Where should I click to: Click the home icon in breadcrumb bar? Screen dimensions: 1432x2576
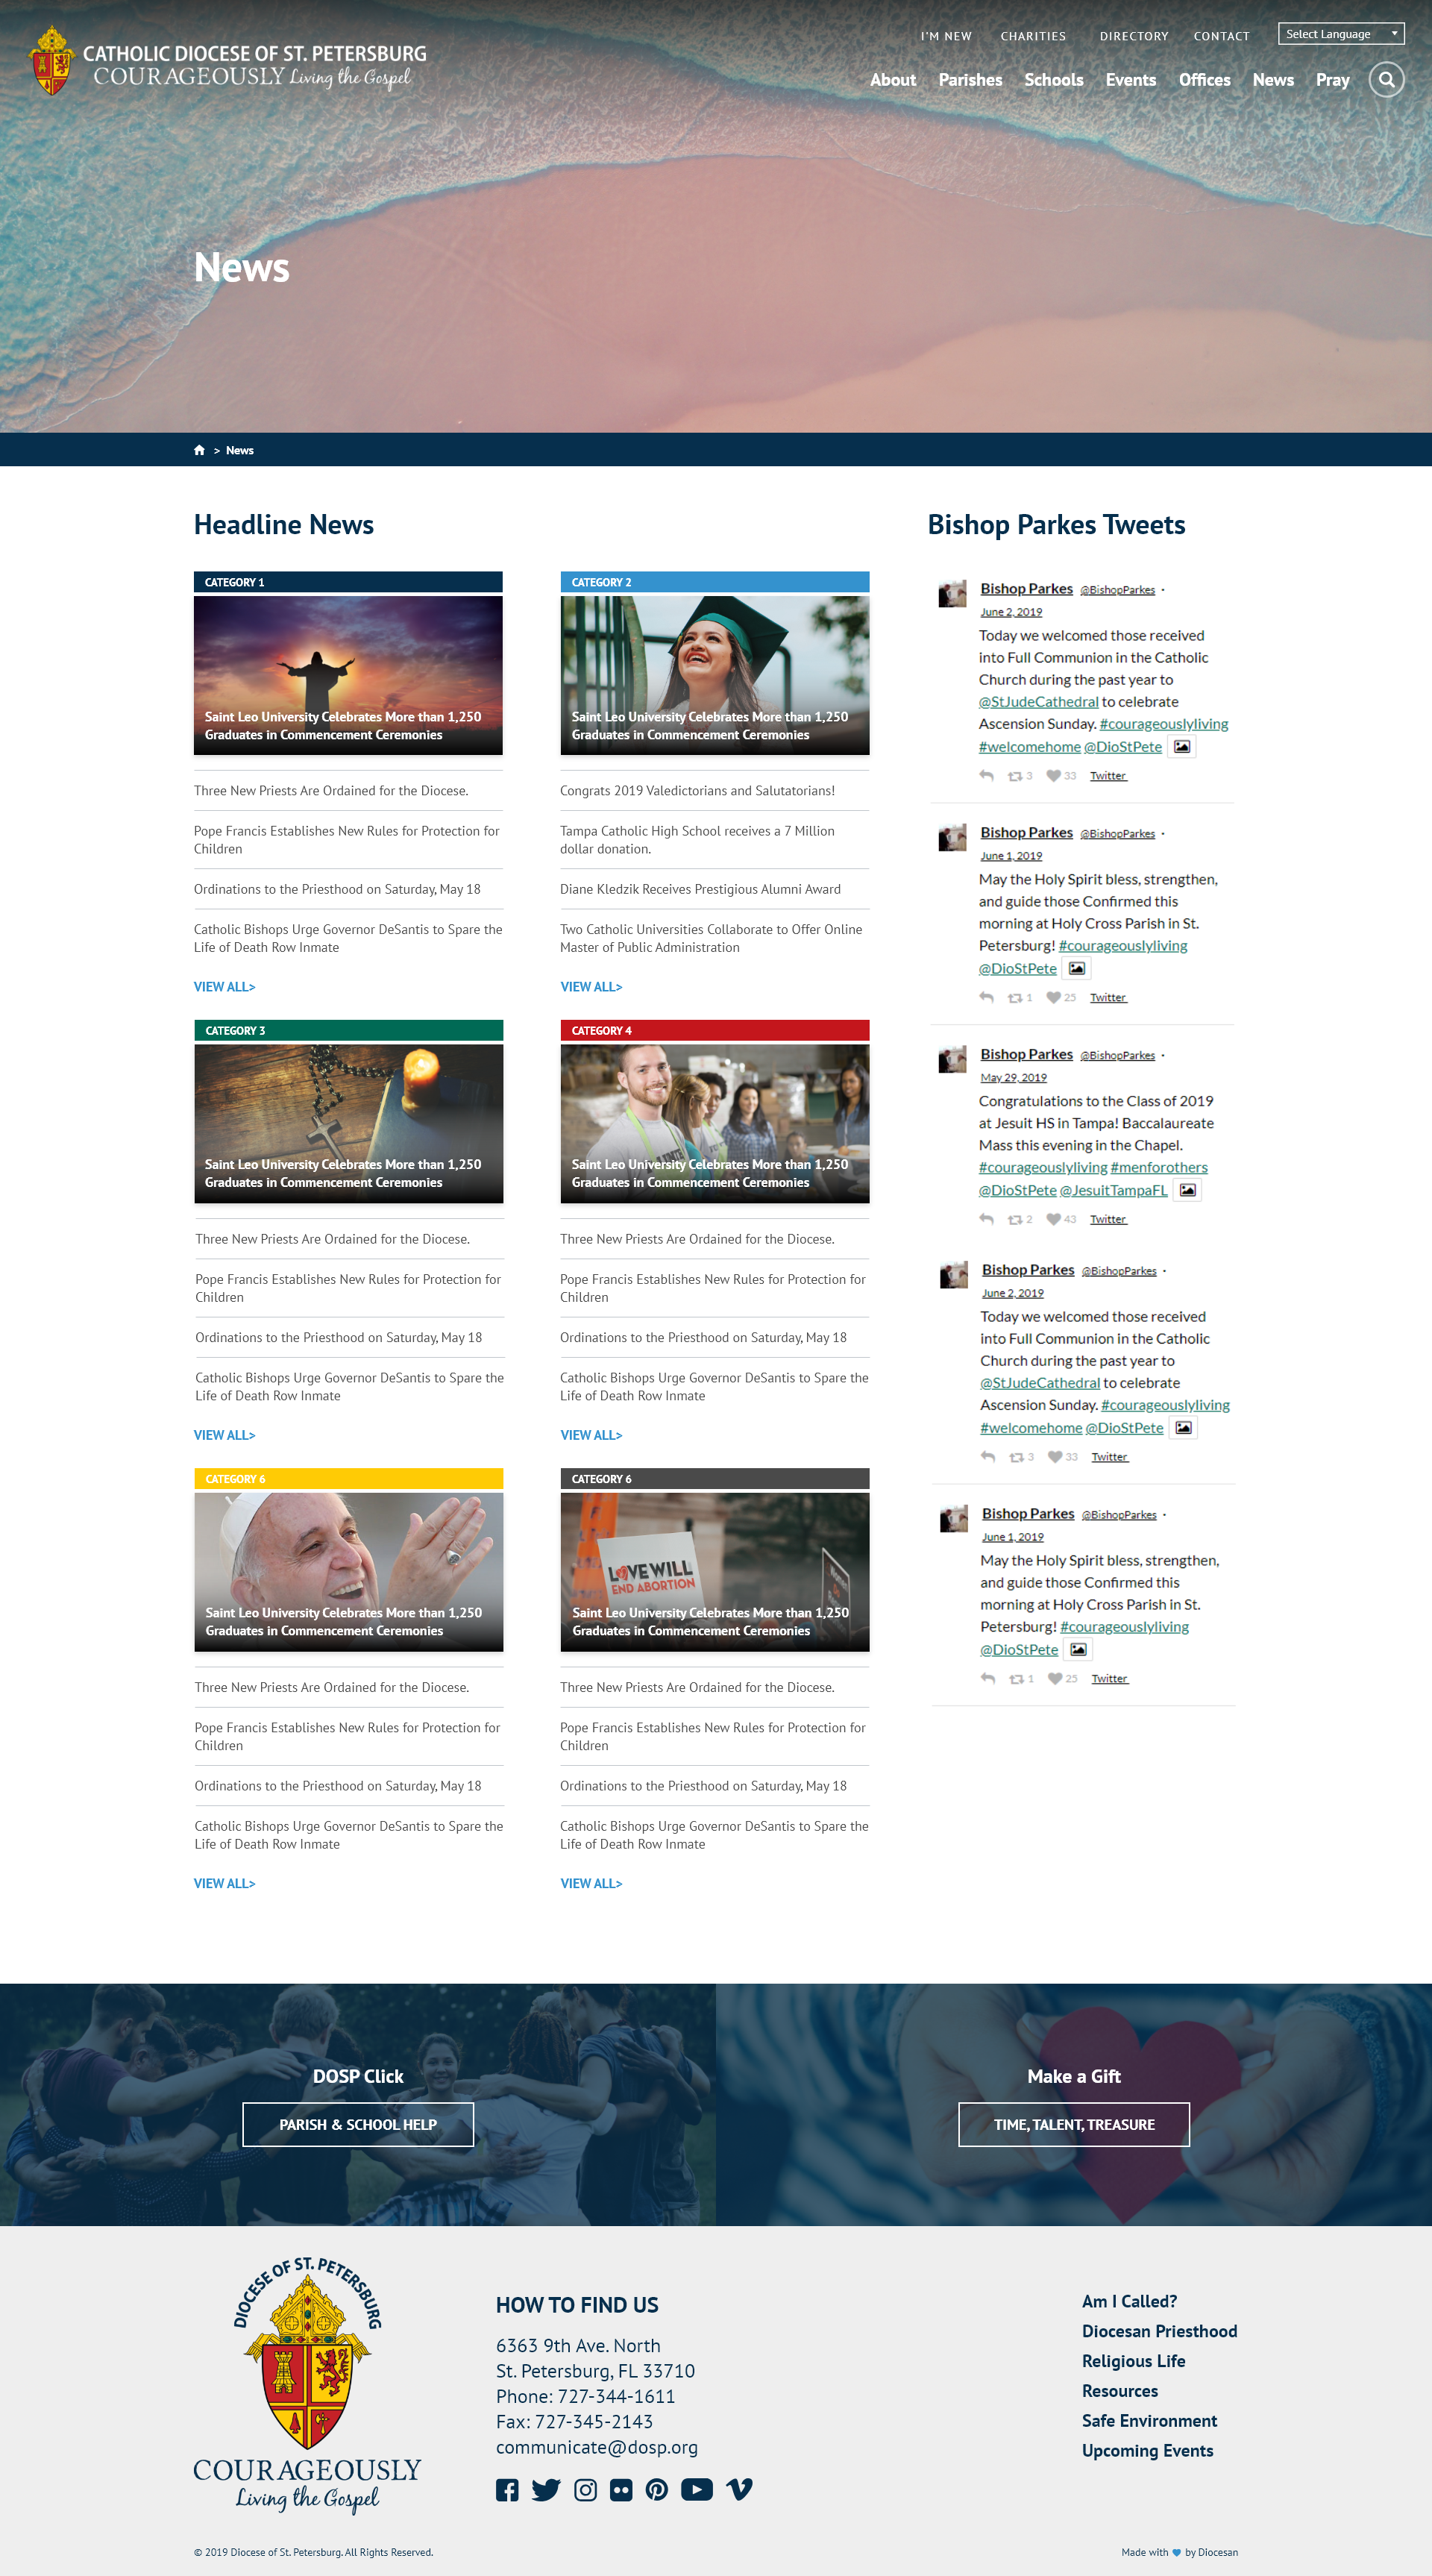(x=199, y=450)
